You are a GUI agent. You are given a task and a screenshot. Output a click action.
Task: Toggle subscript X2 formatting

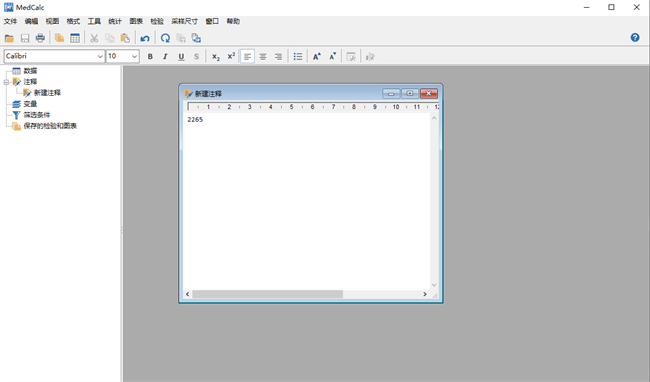(x=216, y=56)
